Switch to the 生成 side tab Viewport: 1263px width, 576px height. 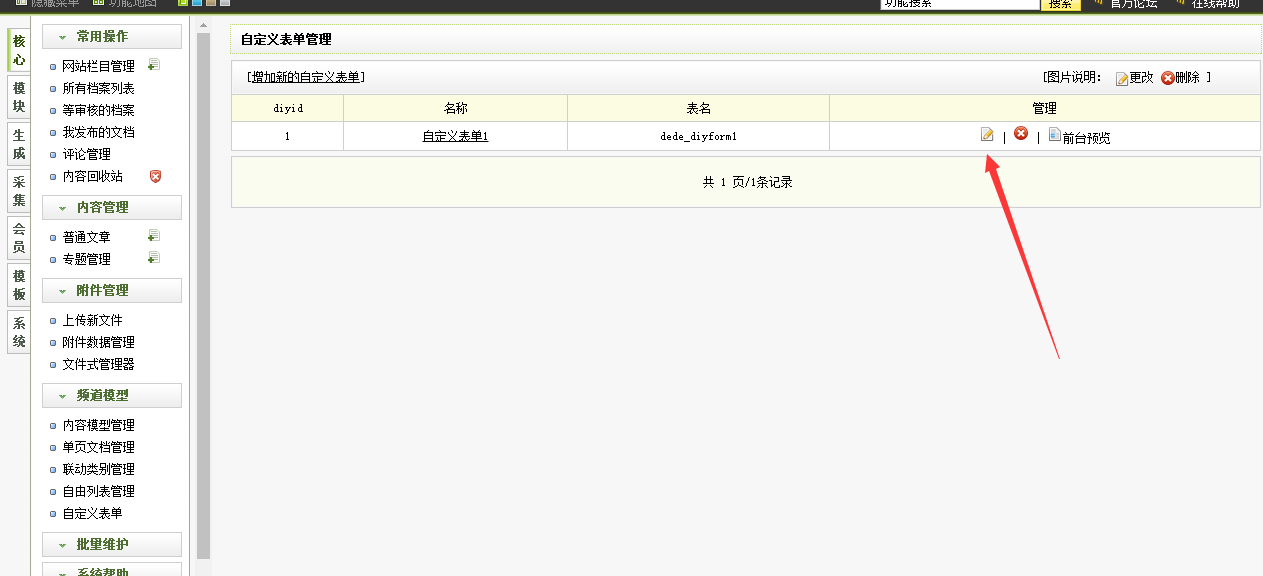pyautogui.click(x=18, y=144)
